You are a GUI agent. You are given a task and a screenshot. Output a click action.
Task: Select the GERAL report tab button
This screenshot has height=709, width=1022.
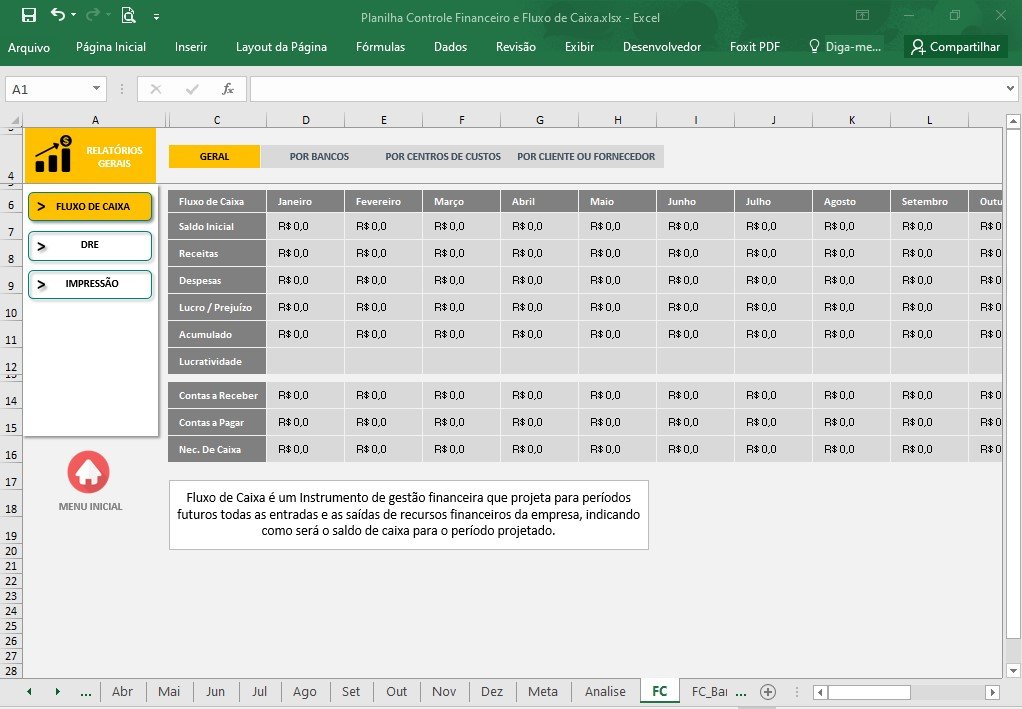pos(214,156)
